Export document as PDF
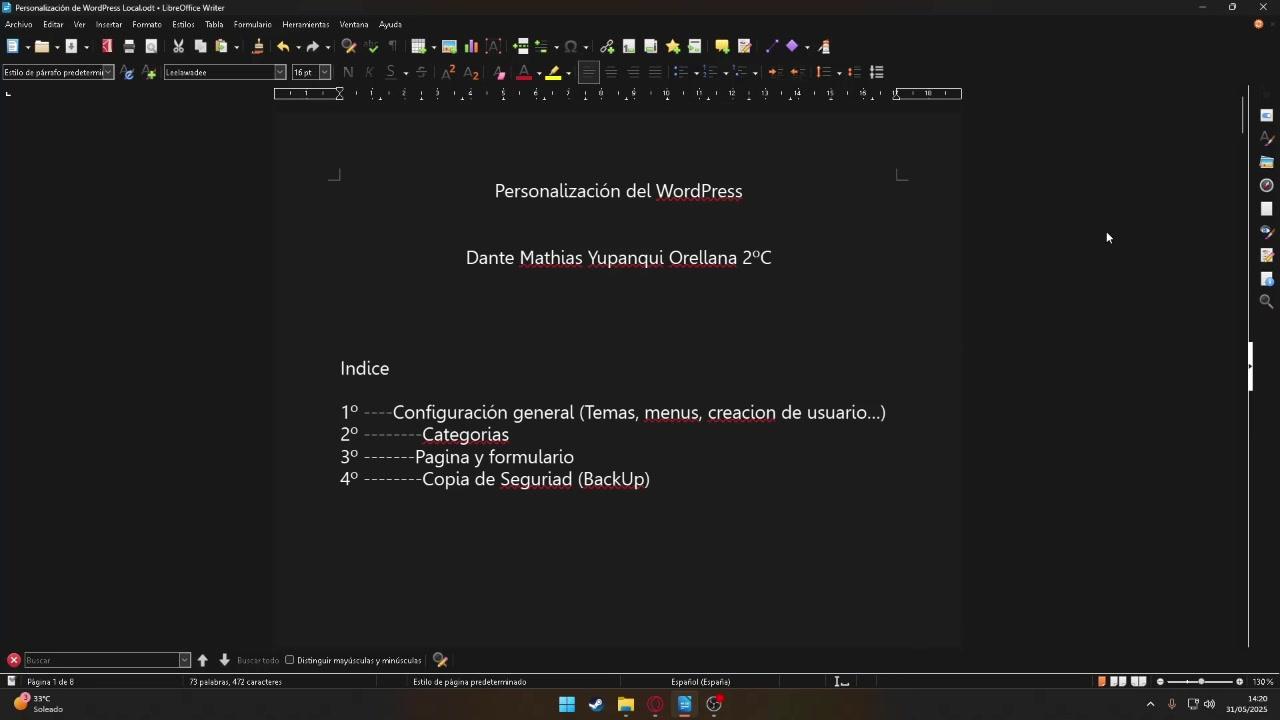Image resolution: width=1280 pixels, height=720 pixels. [107, 46]
